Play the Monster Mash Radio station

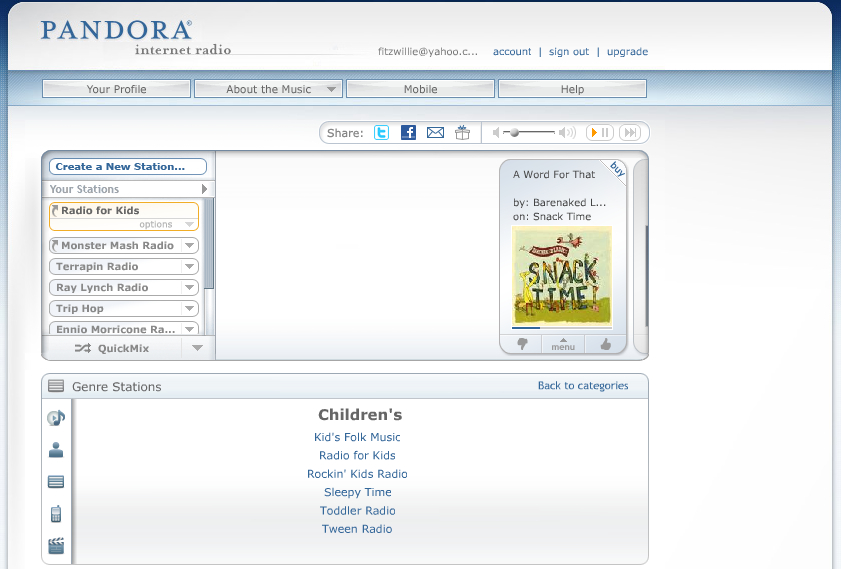click(x=117, y=246)
